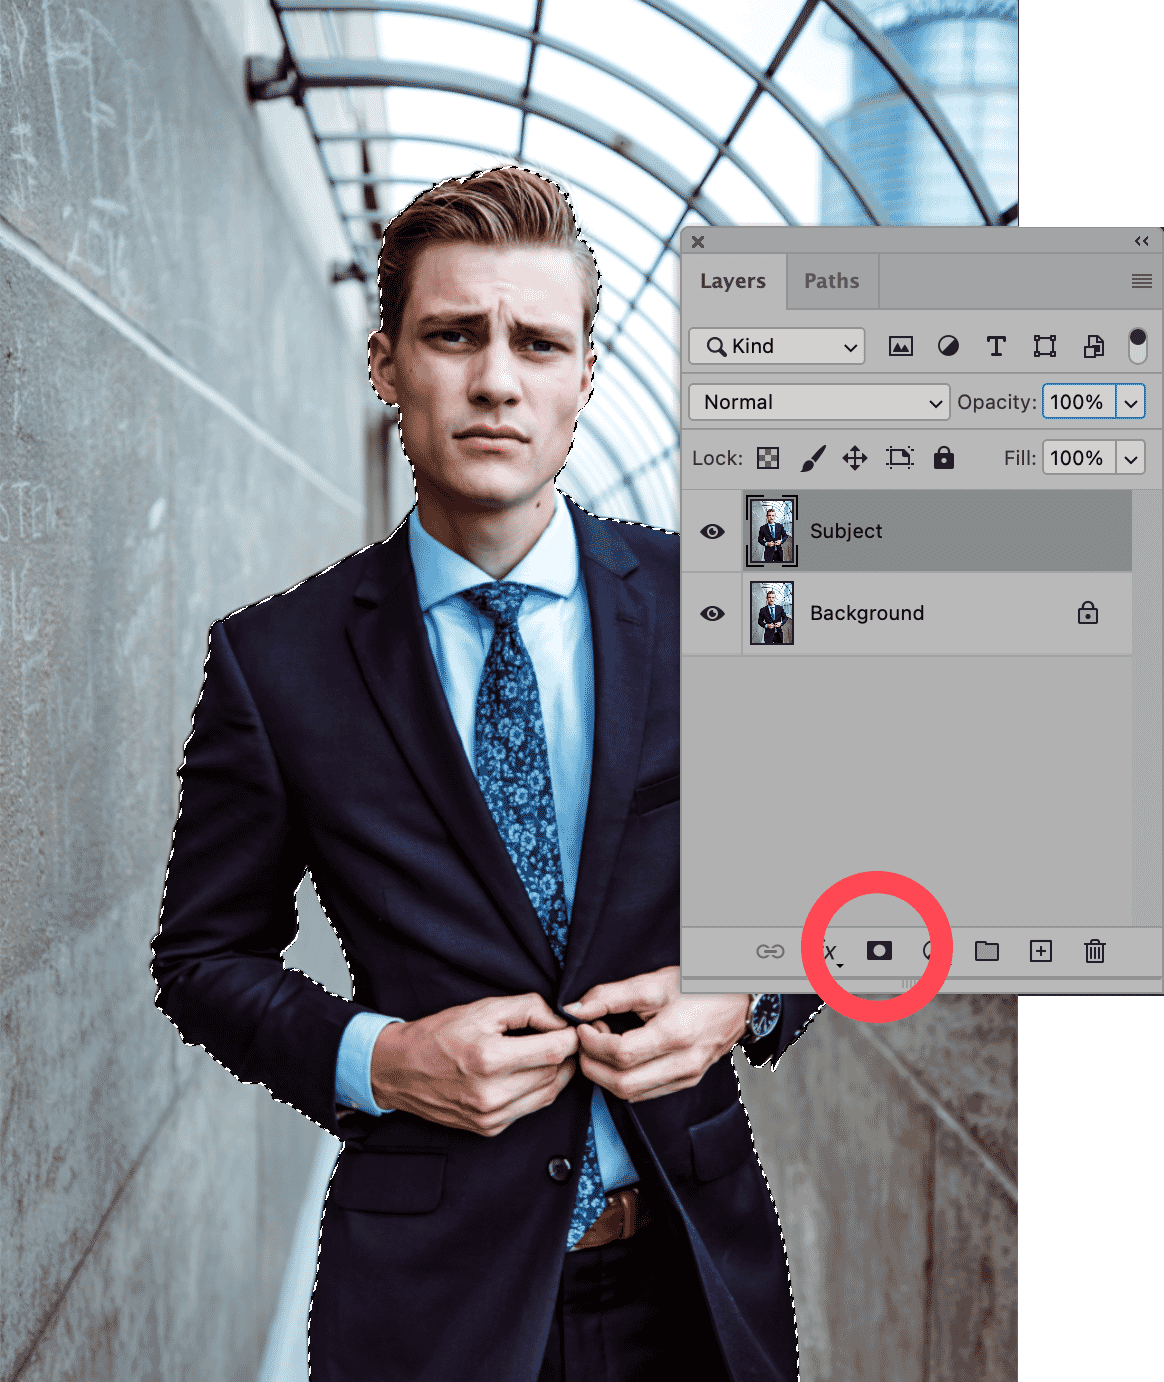The height and width of the screenshot is (1382, 1164).
Task: Click the Link layers icon
Action: click(770, 951)
